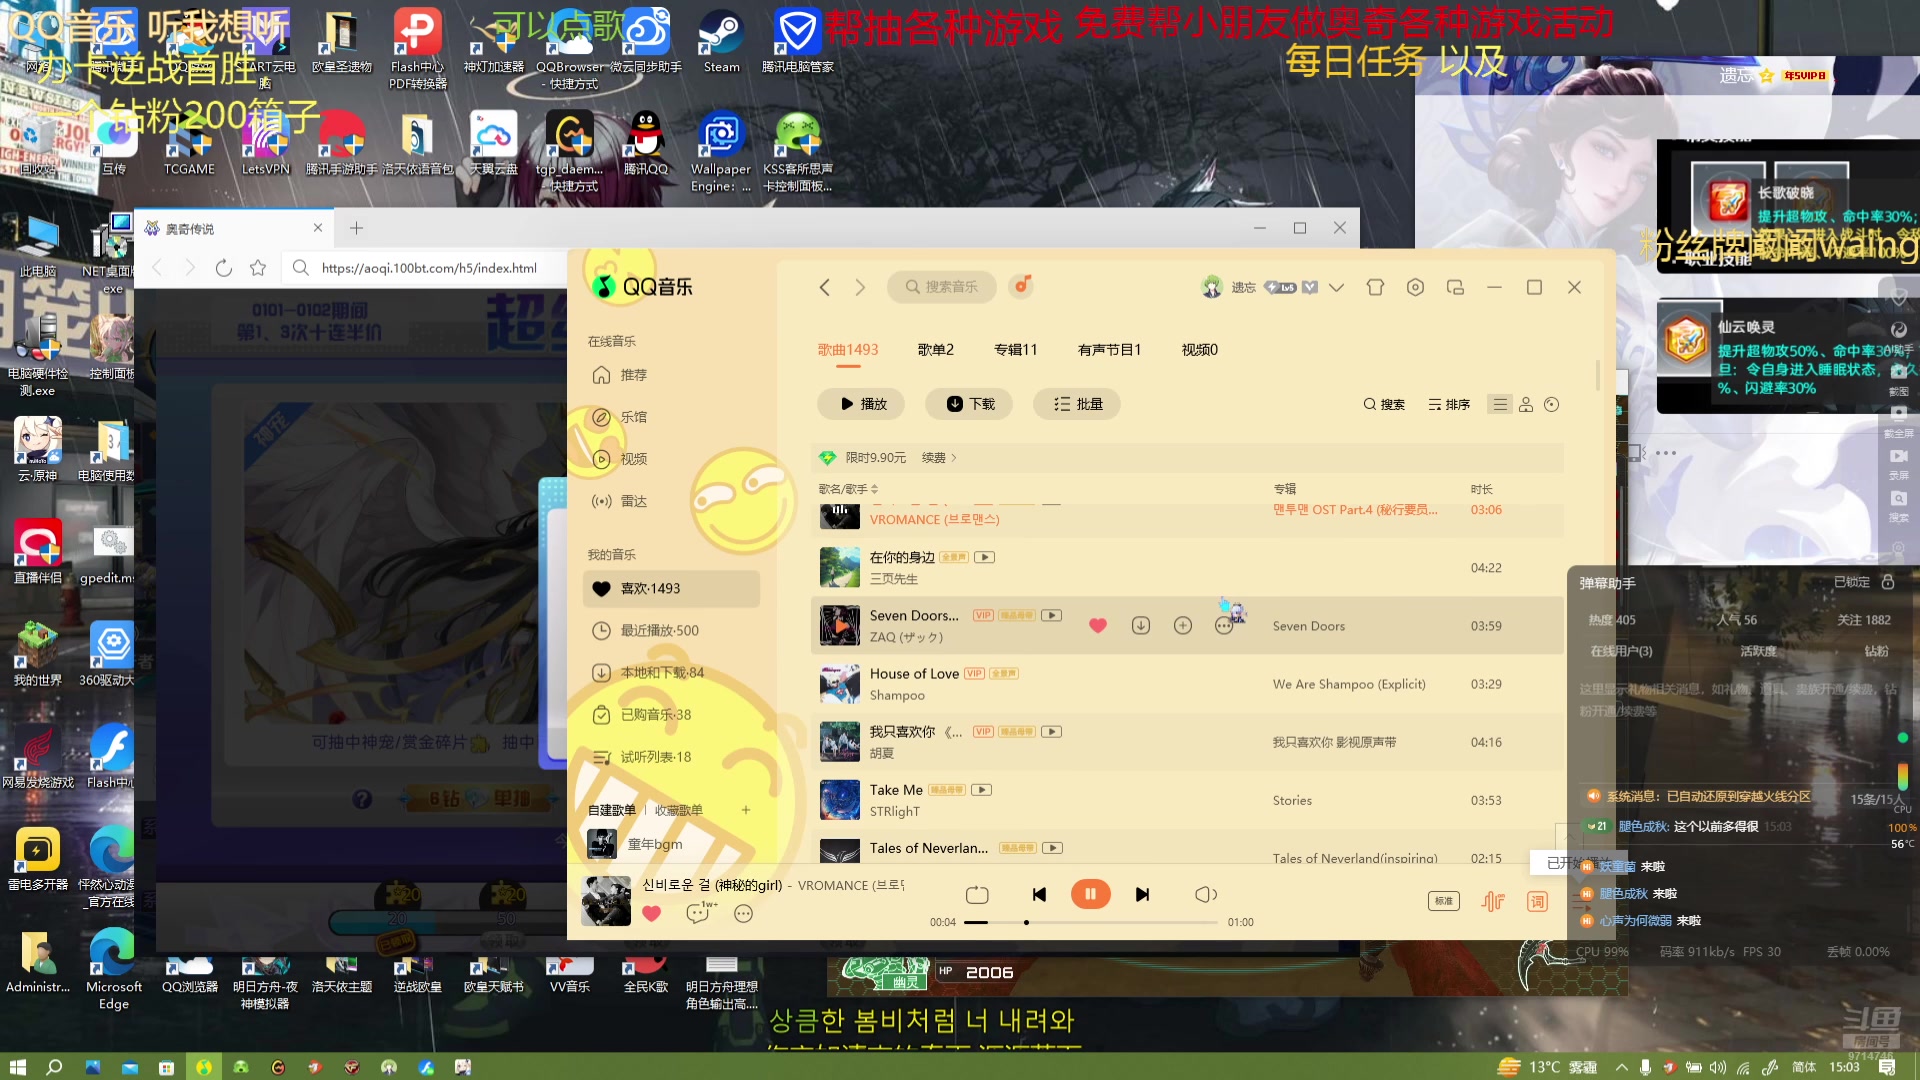The width and height of the screenshot is (1920, 1080).
Task: Toggle lock of the 弹幕助手 panel
Action: pos(1888,582)
